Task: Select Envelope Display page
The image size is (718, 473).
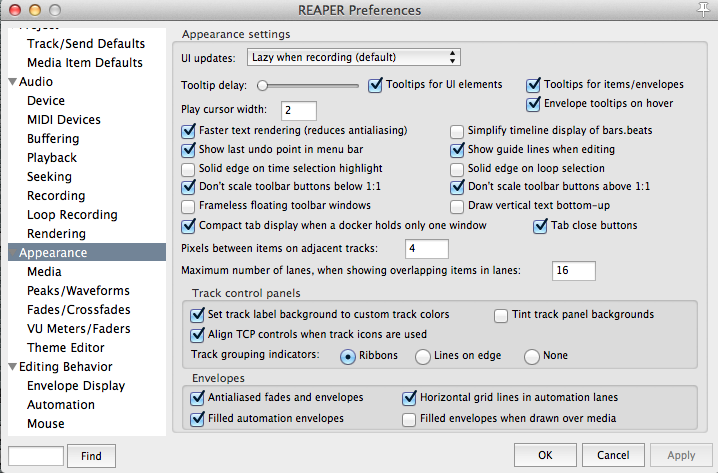Action: point(76,386)
